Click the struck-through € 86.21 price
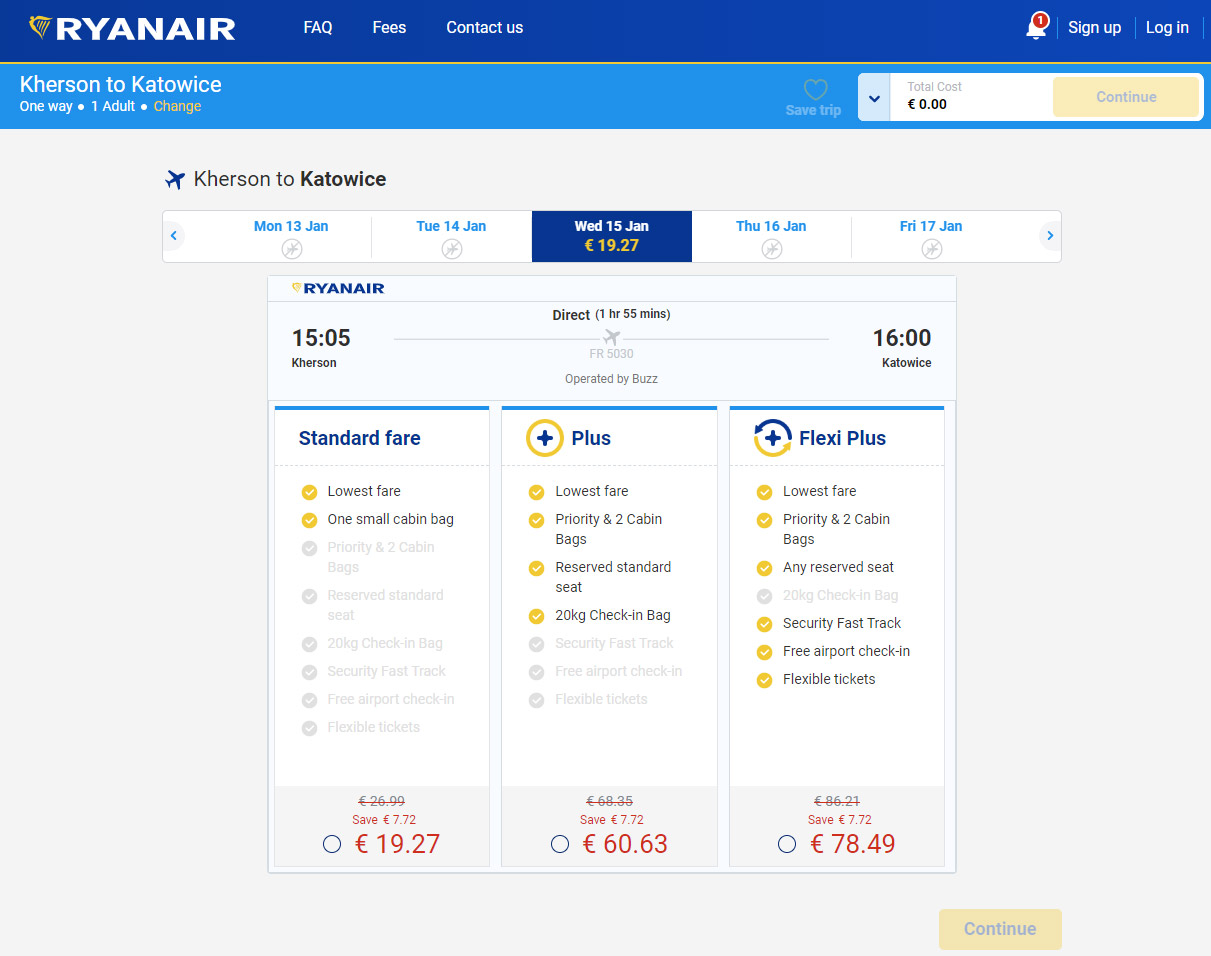The image size is (1211, 956). coord(837,801)
